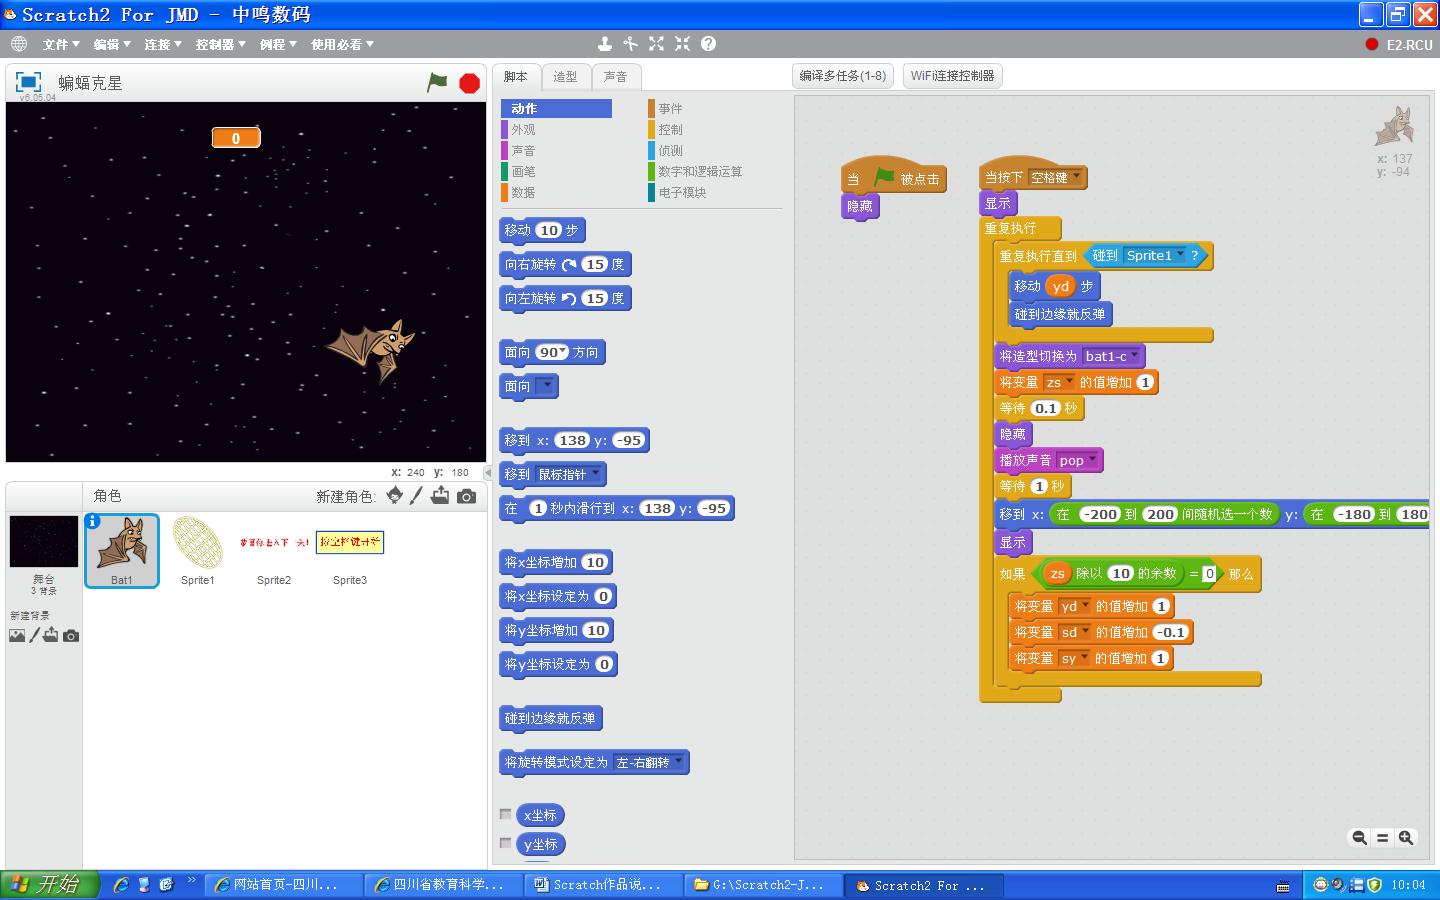This screenshot has height=900, width=1440.
Task: Enable the x坐标 reporter checkbox
Action: pyautogui.click(x=506, y=814)
